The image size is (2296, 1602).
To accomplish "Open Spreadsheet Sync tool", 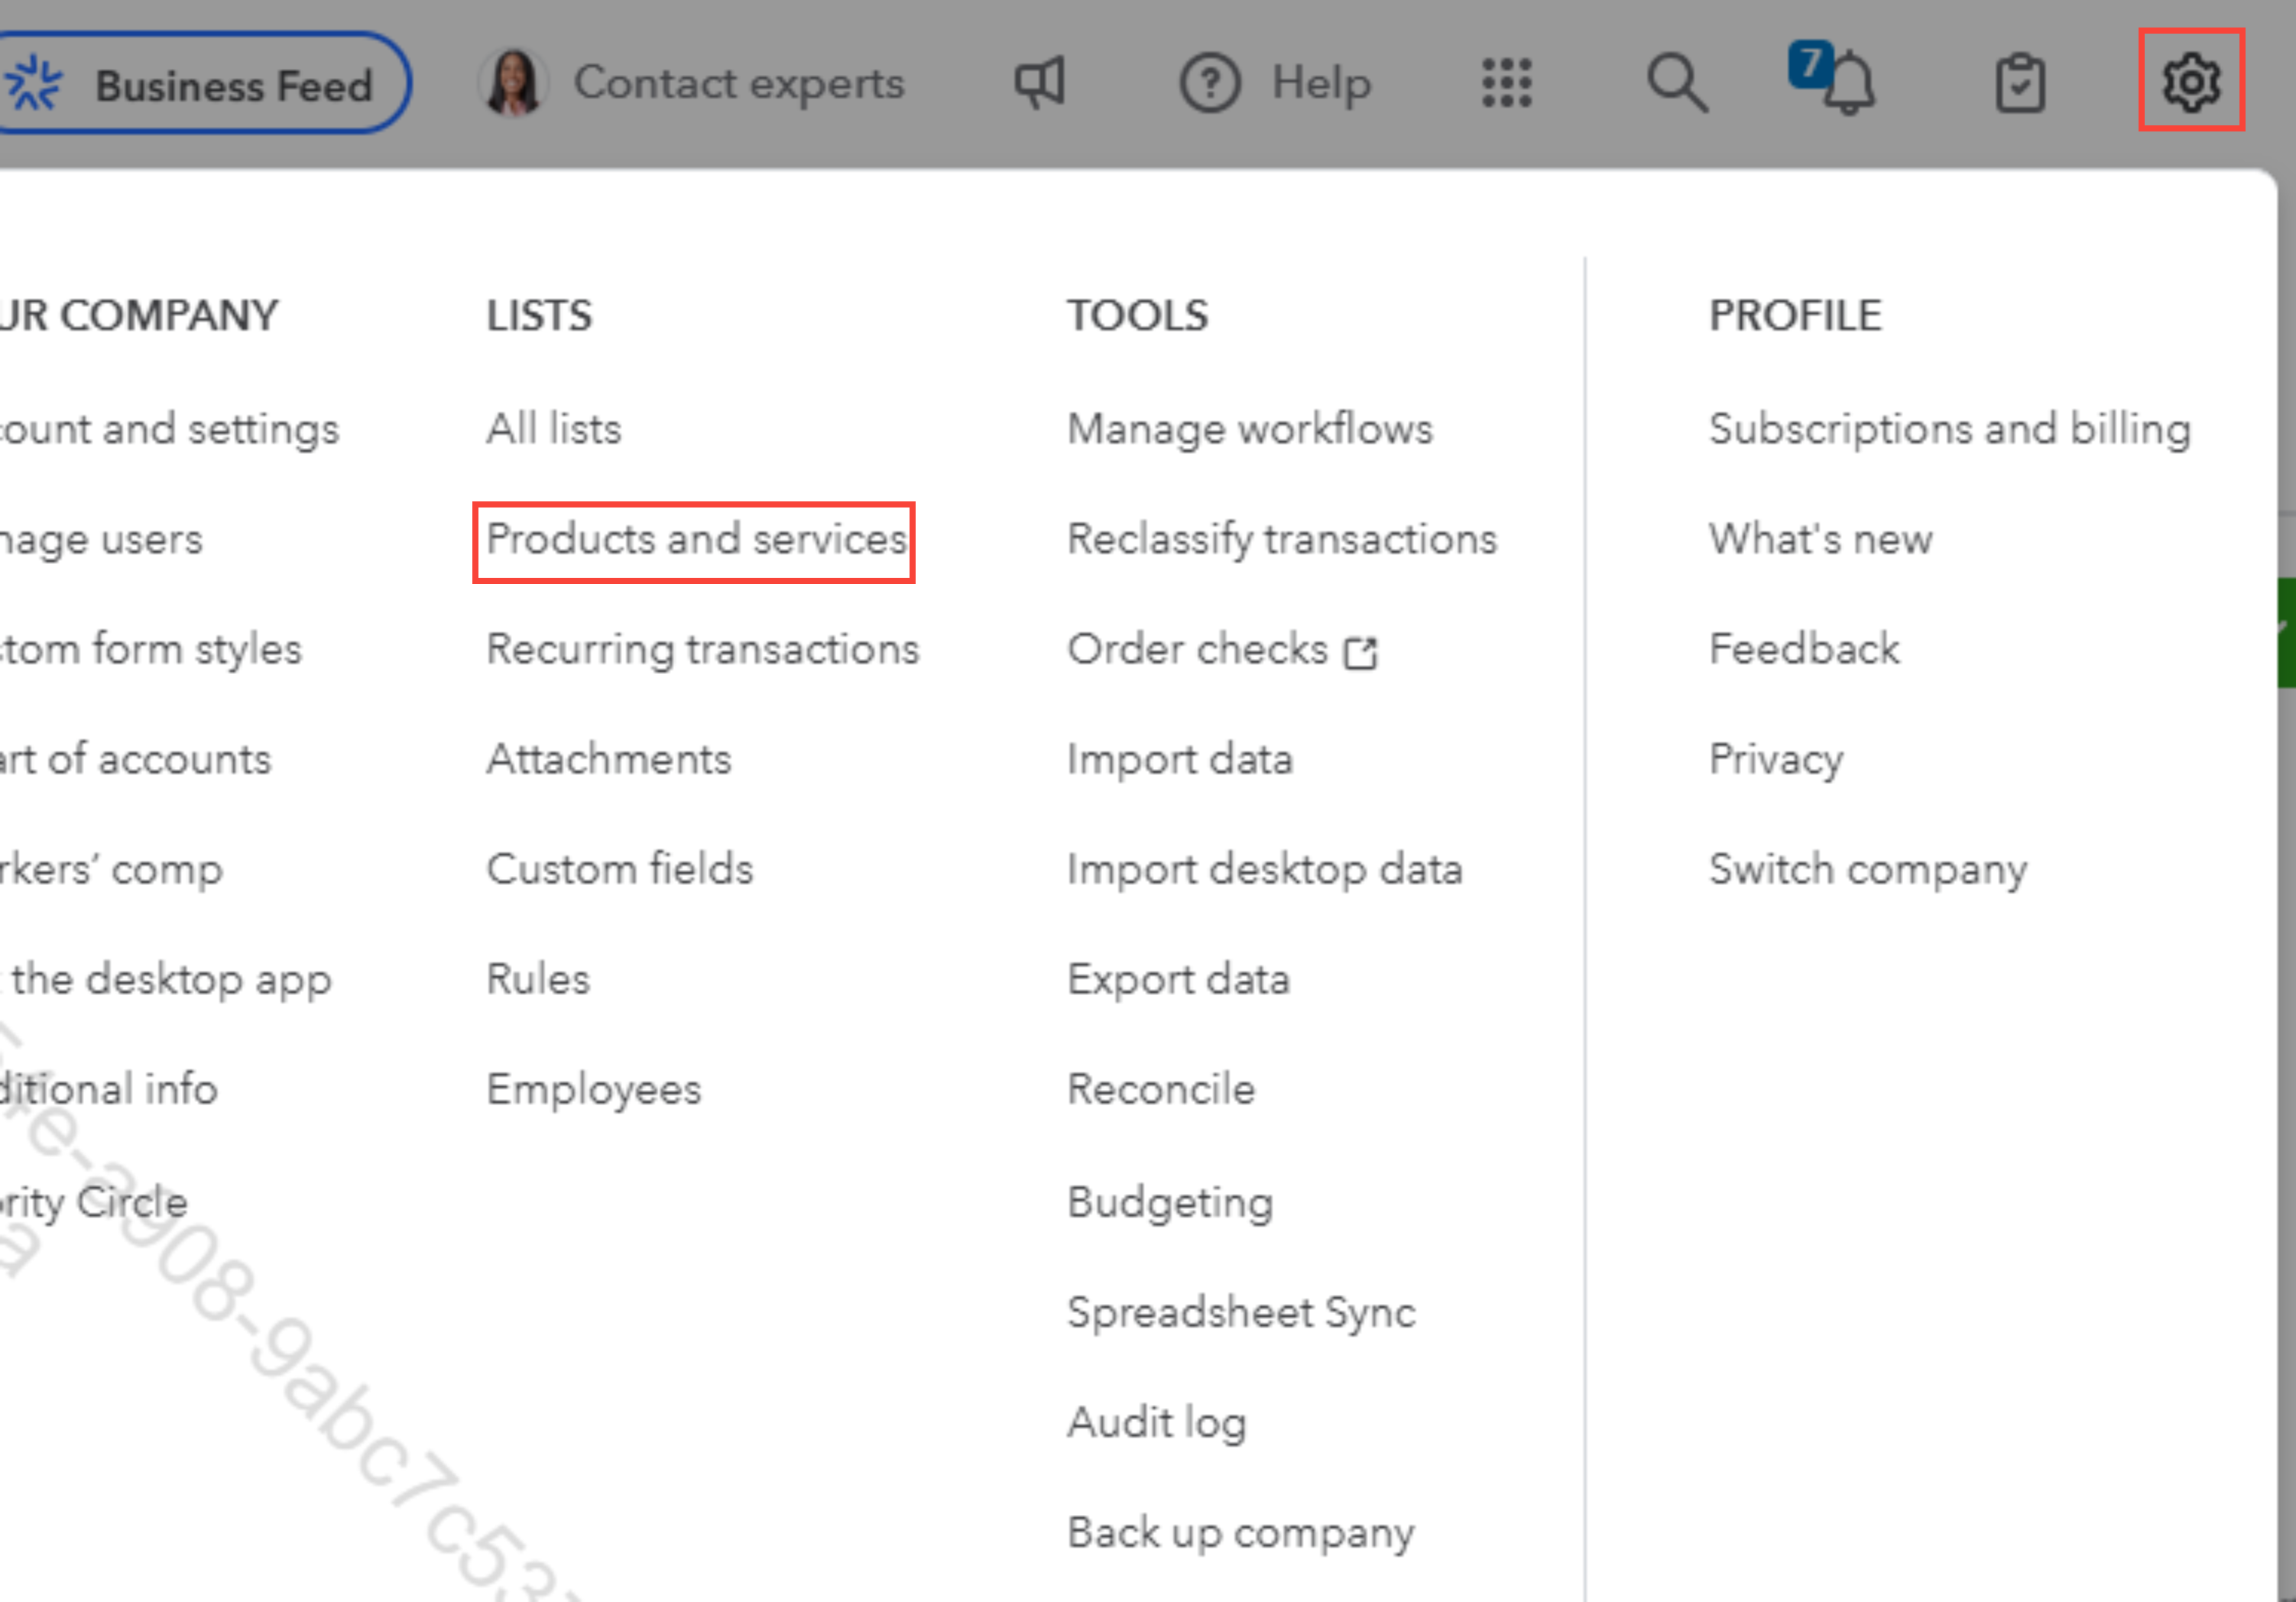I will click(x=1240, y=1312).
